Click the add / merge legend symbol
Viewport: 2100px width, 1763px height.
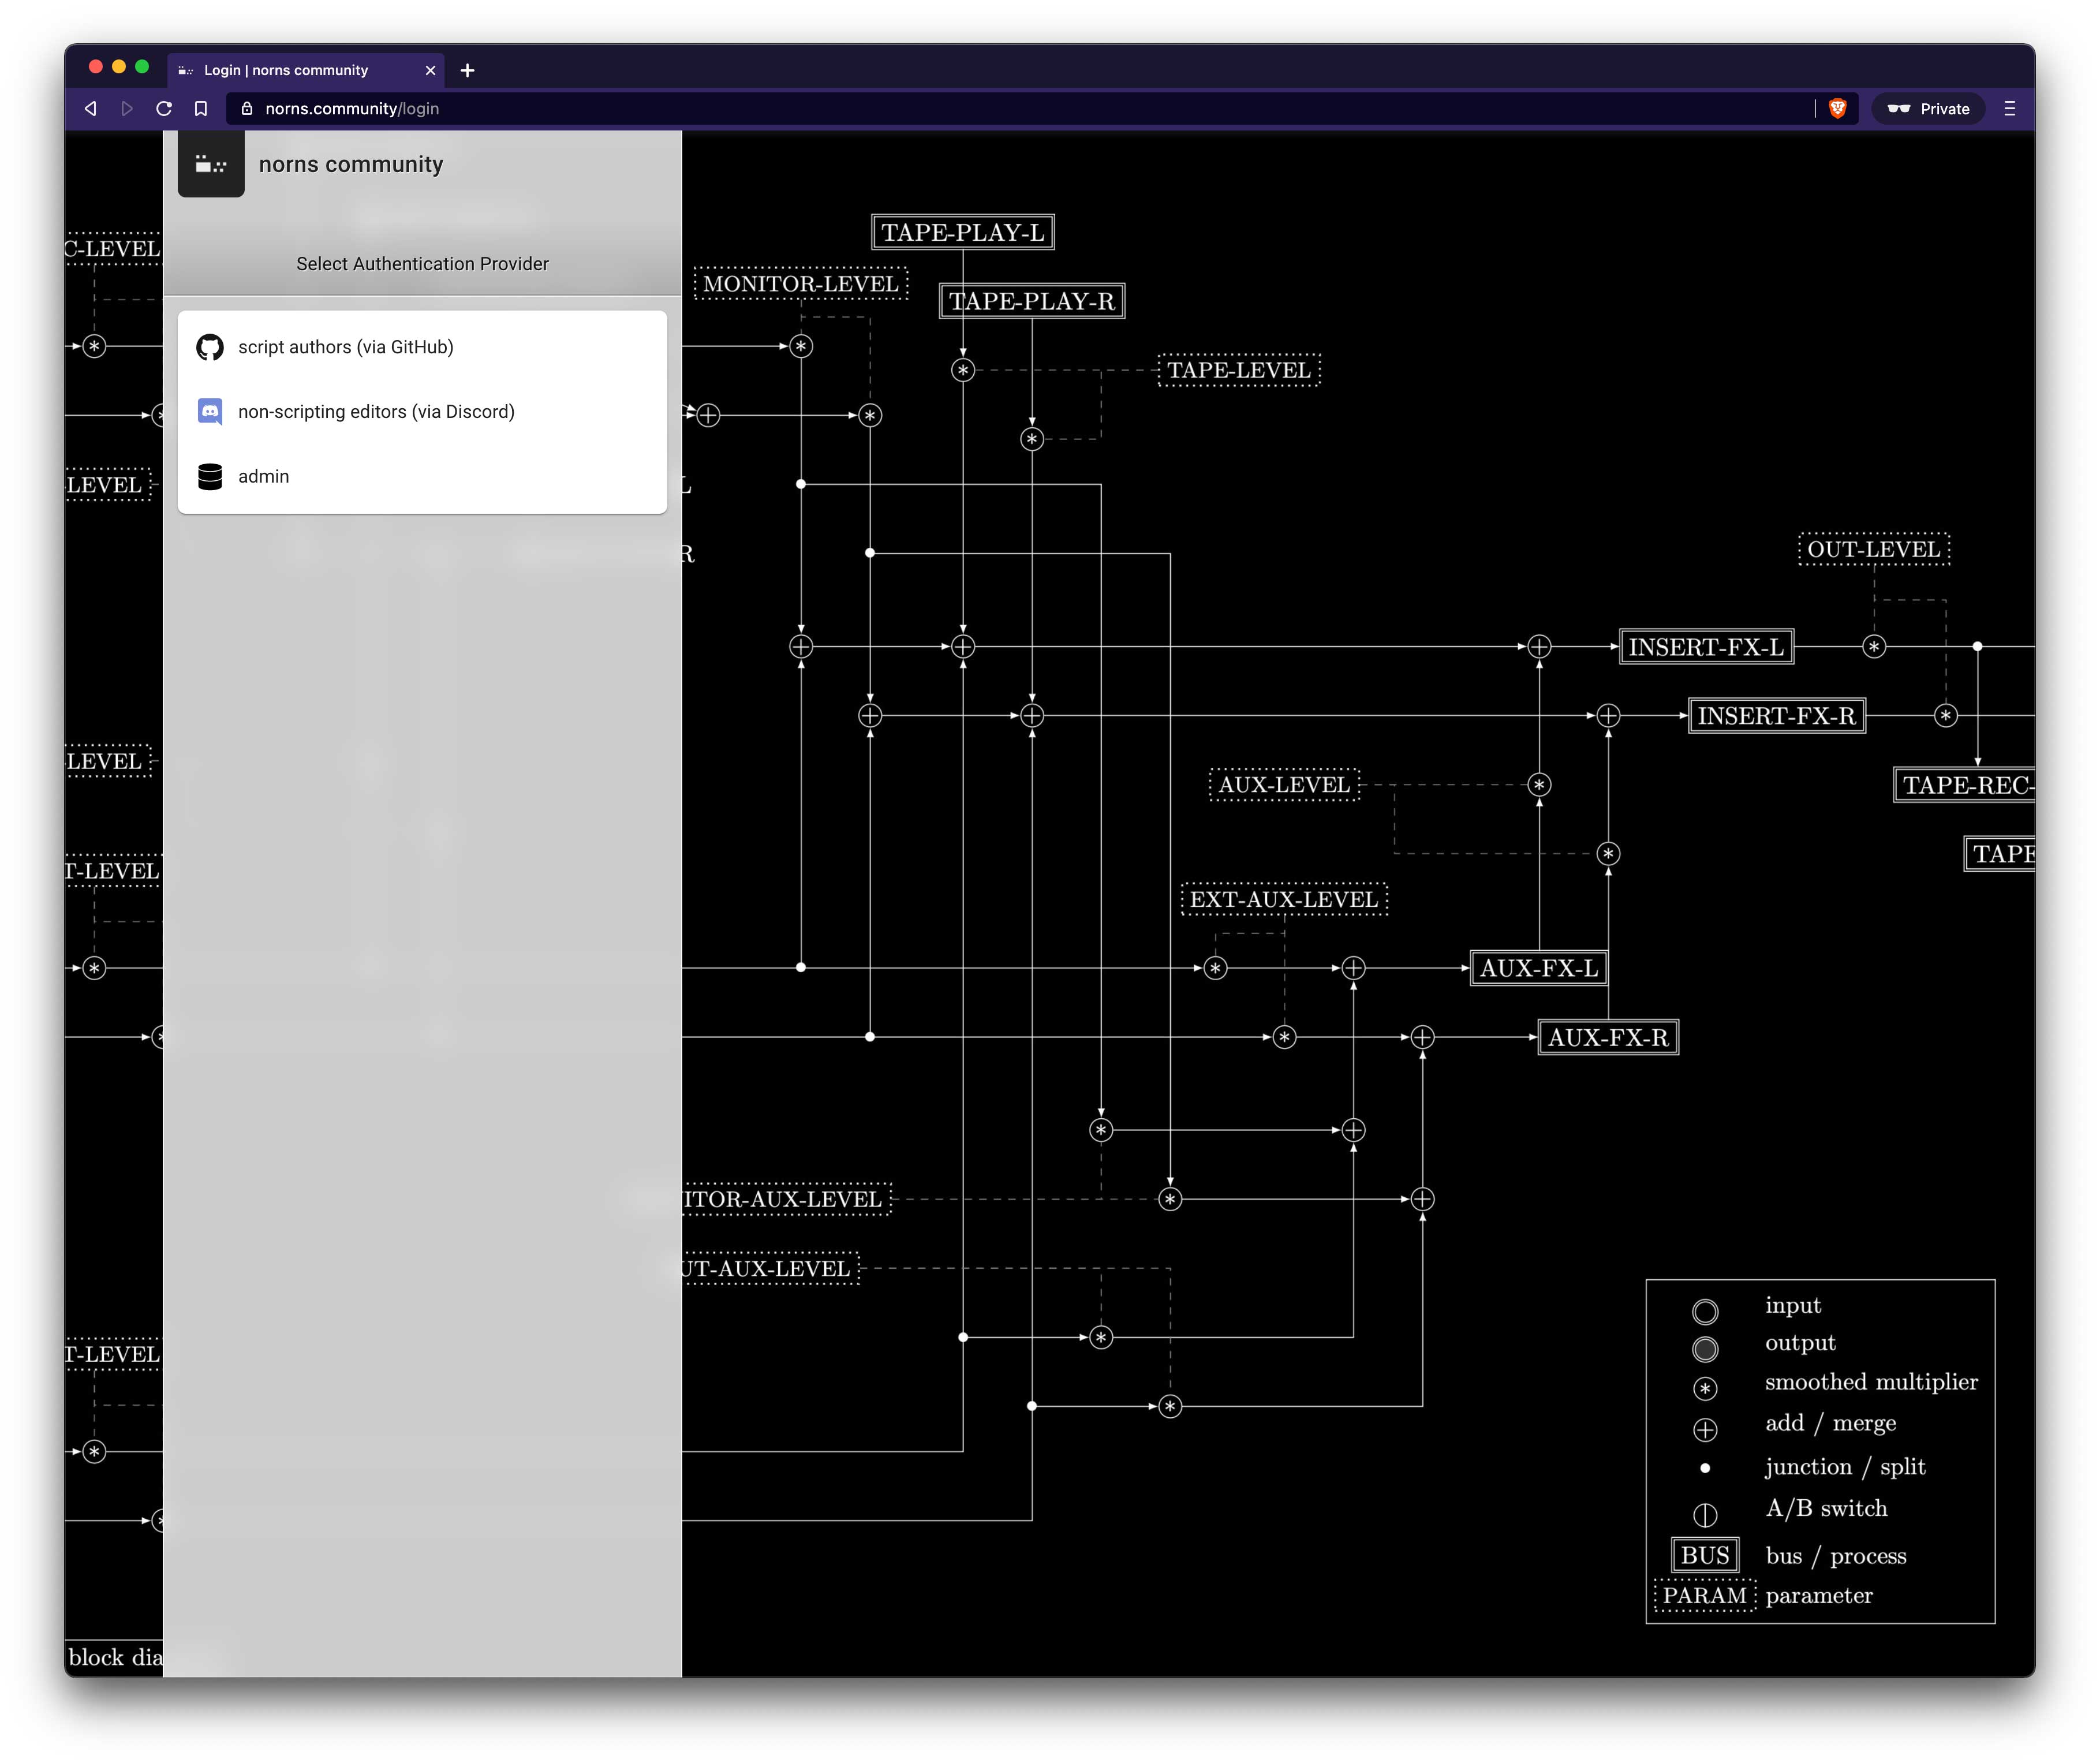pyautogui.click(x=1705, y=1430)
